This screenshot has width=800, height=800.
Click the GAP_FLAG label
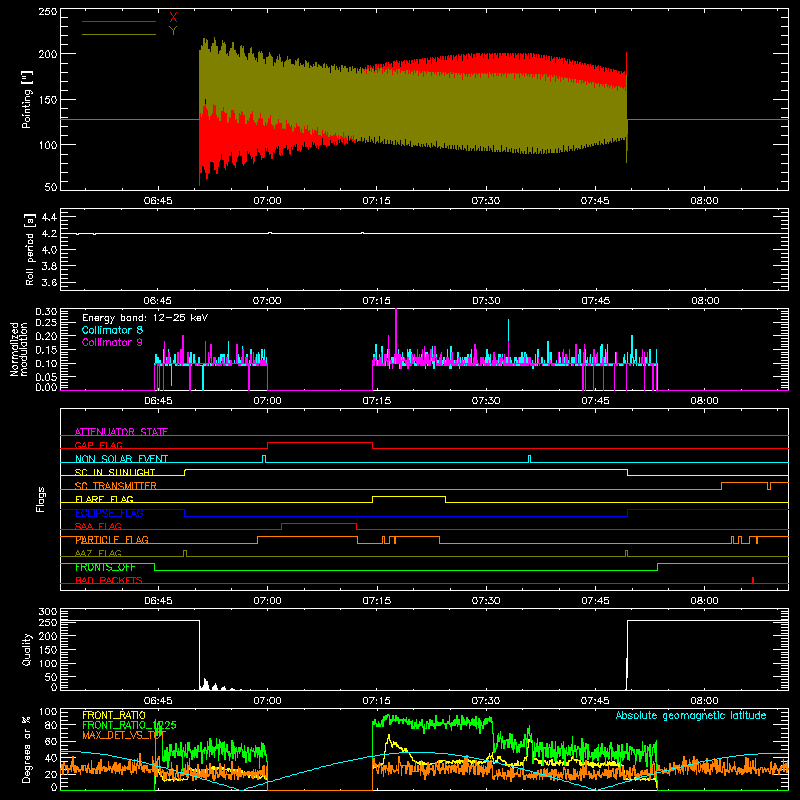(x=98, y=445)
